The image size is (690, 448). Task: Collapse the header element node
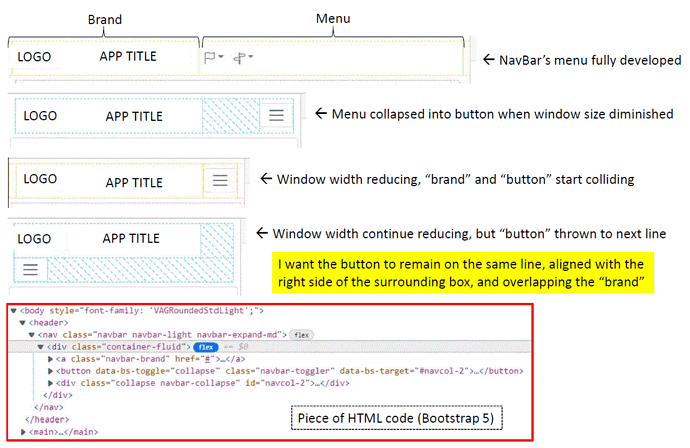22,323
